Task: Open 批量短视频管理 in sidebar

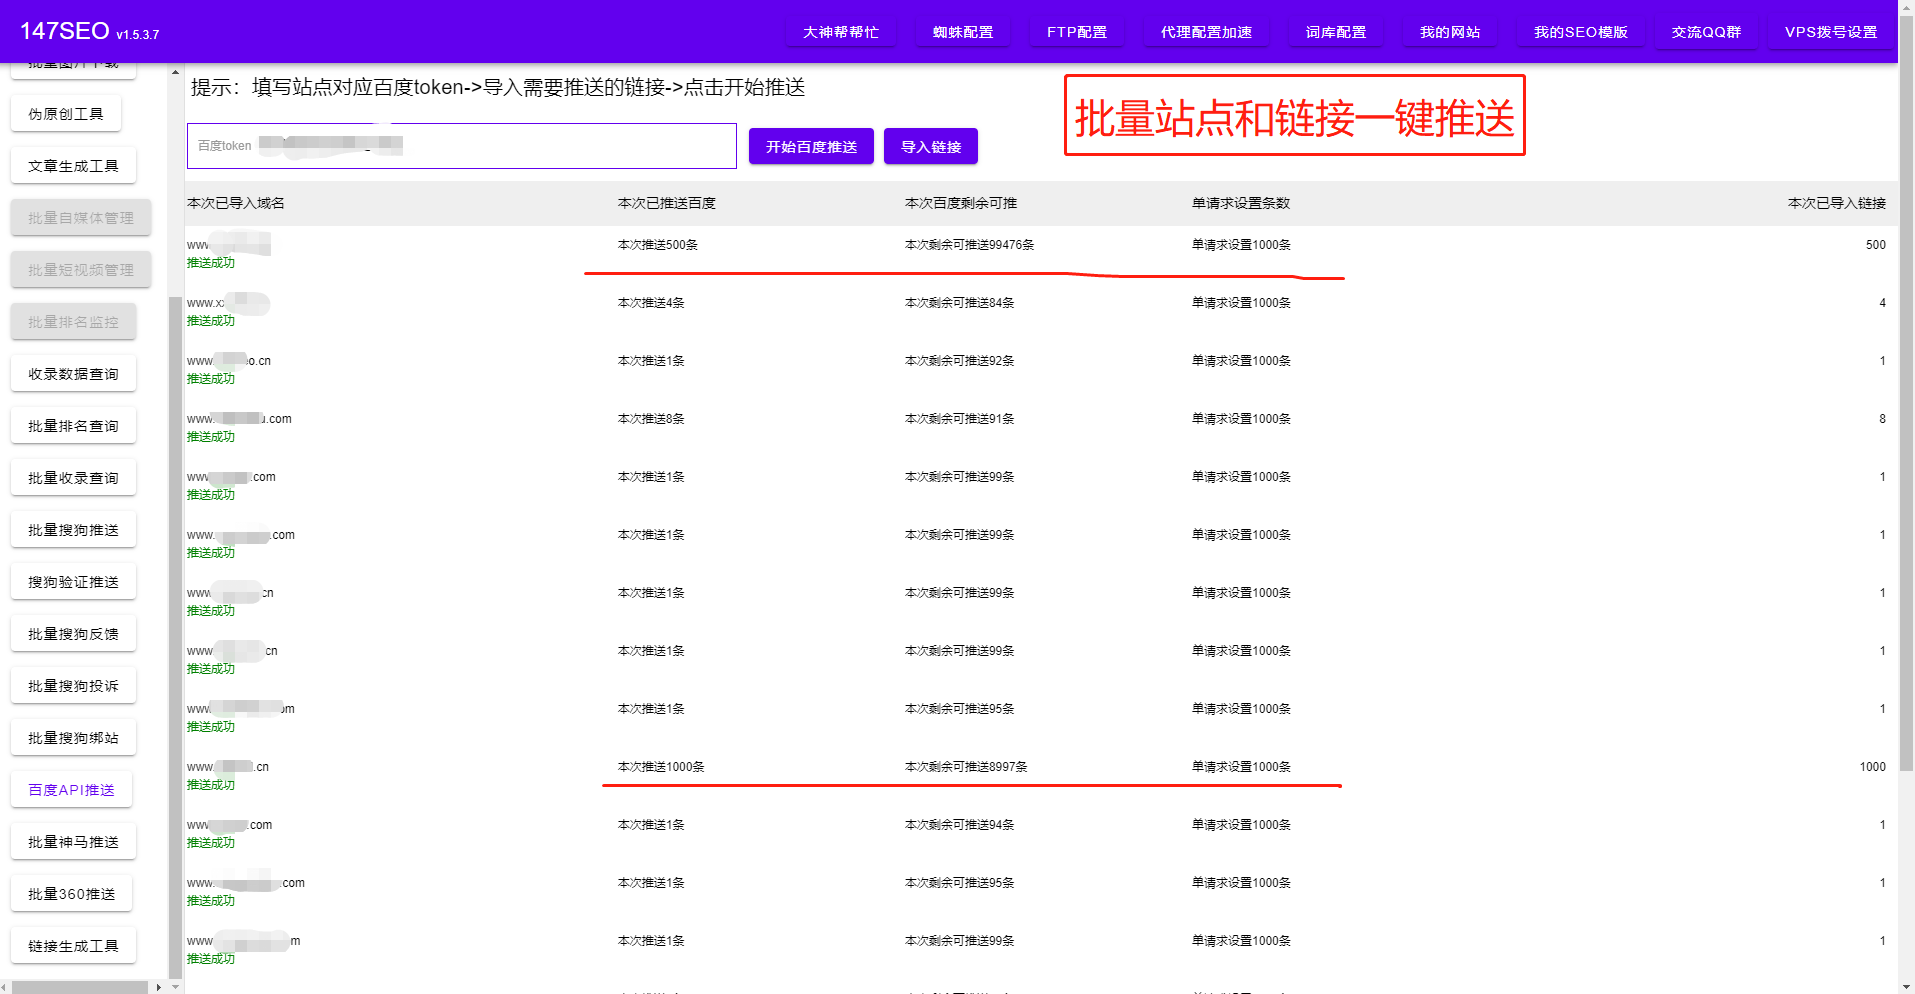Action: coord(81,270)
